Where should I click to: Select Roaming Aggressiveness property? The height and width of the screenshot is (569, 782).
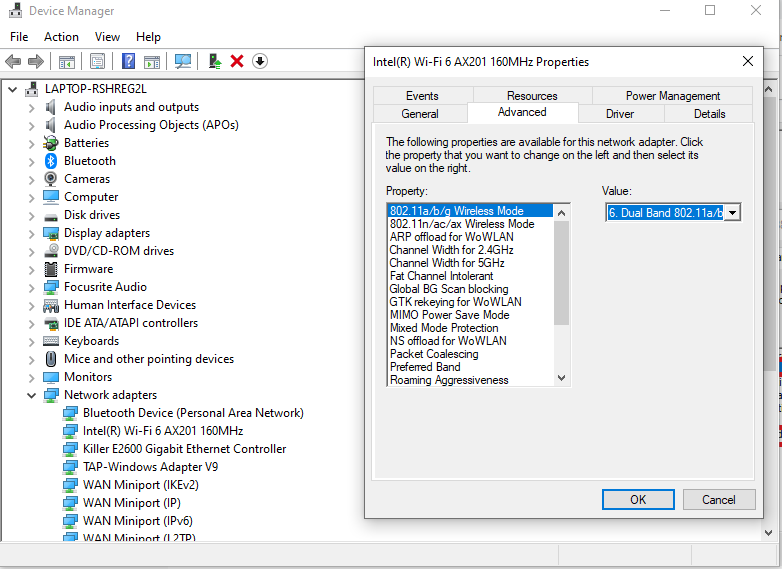click(470, 380)
